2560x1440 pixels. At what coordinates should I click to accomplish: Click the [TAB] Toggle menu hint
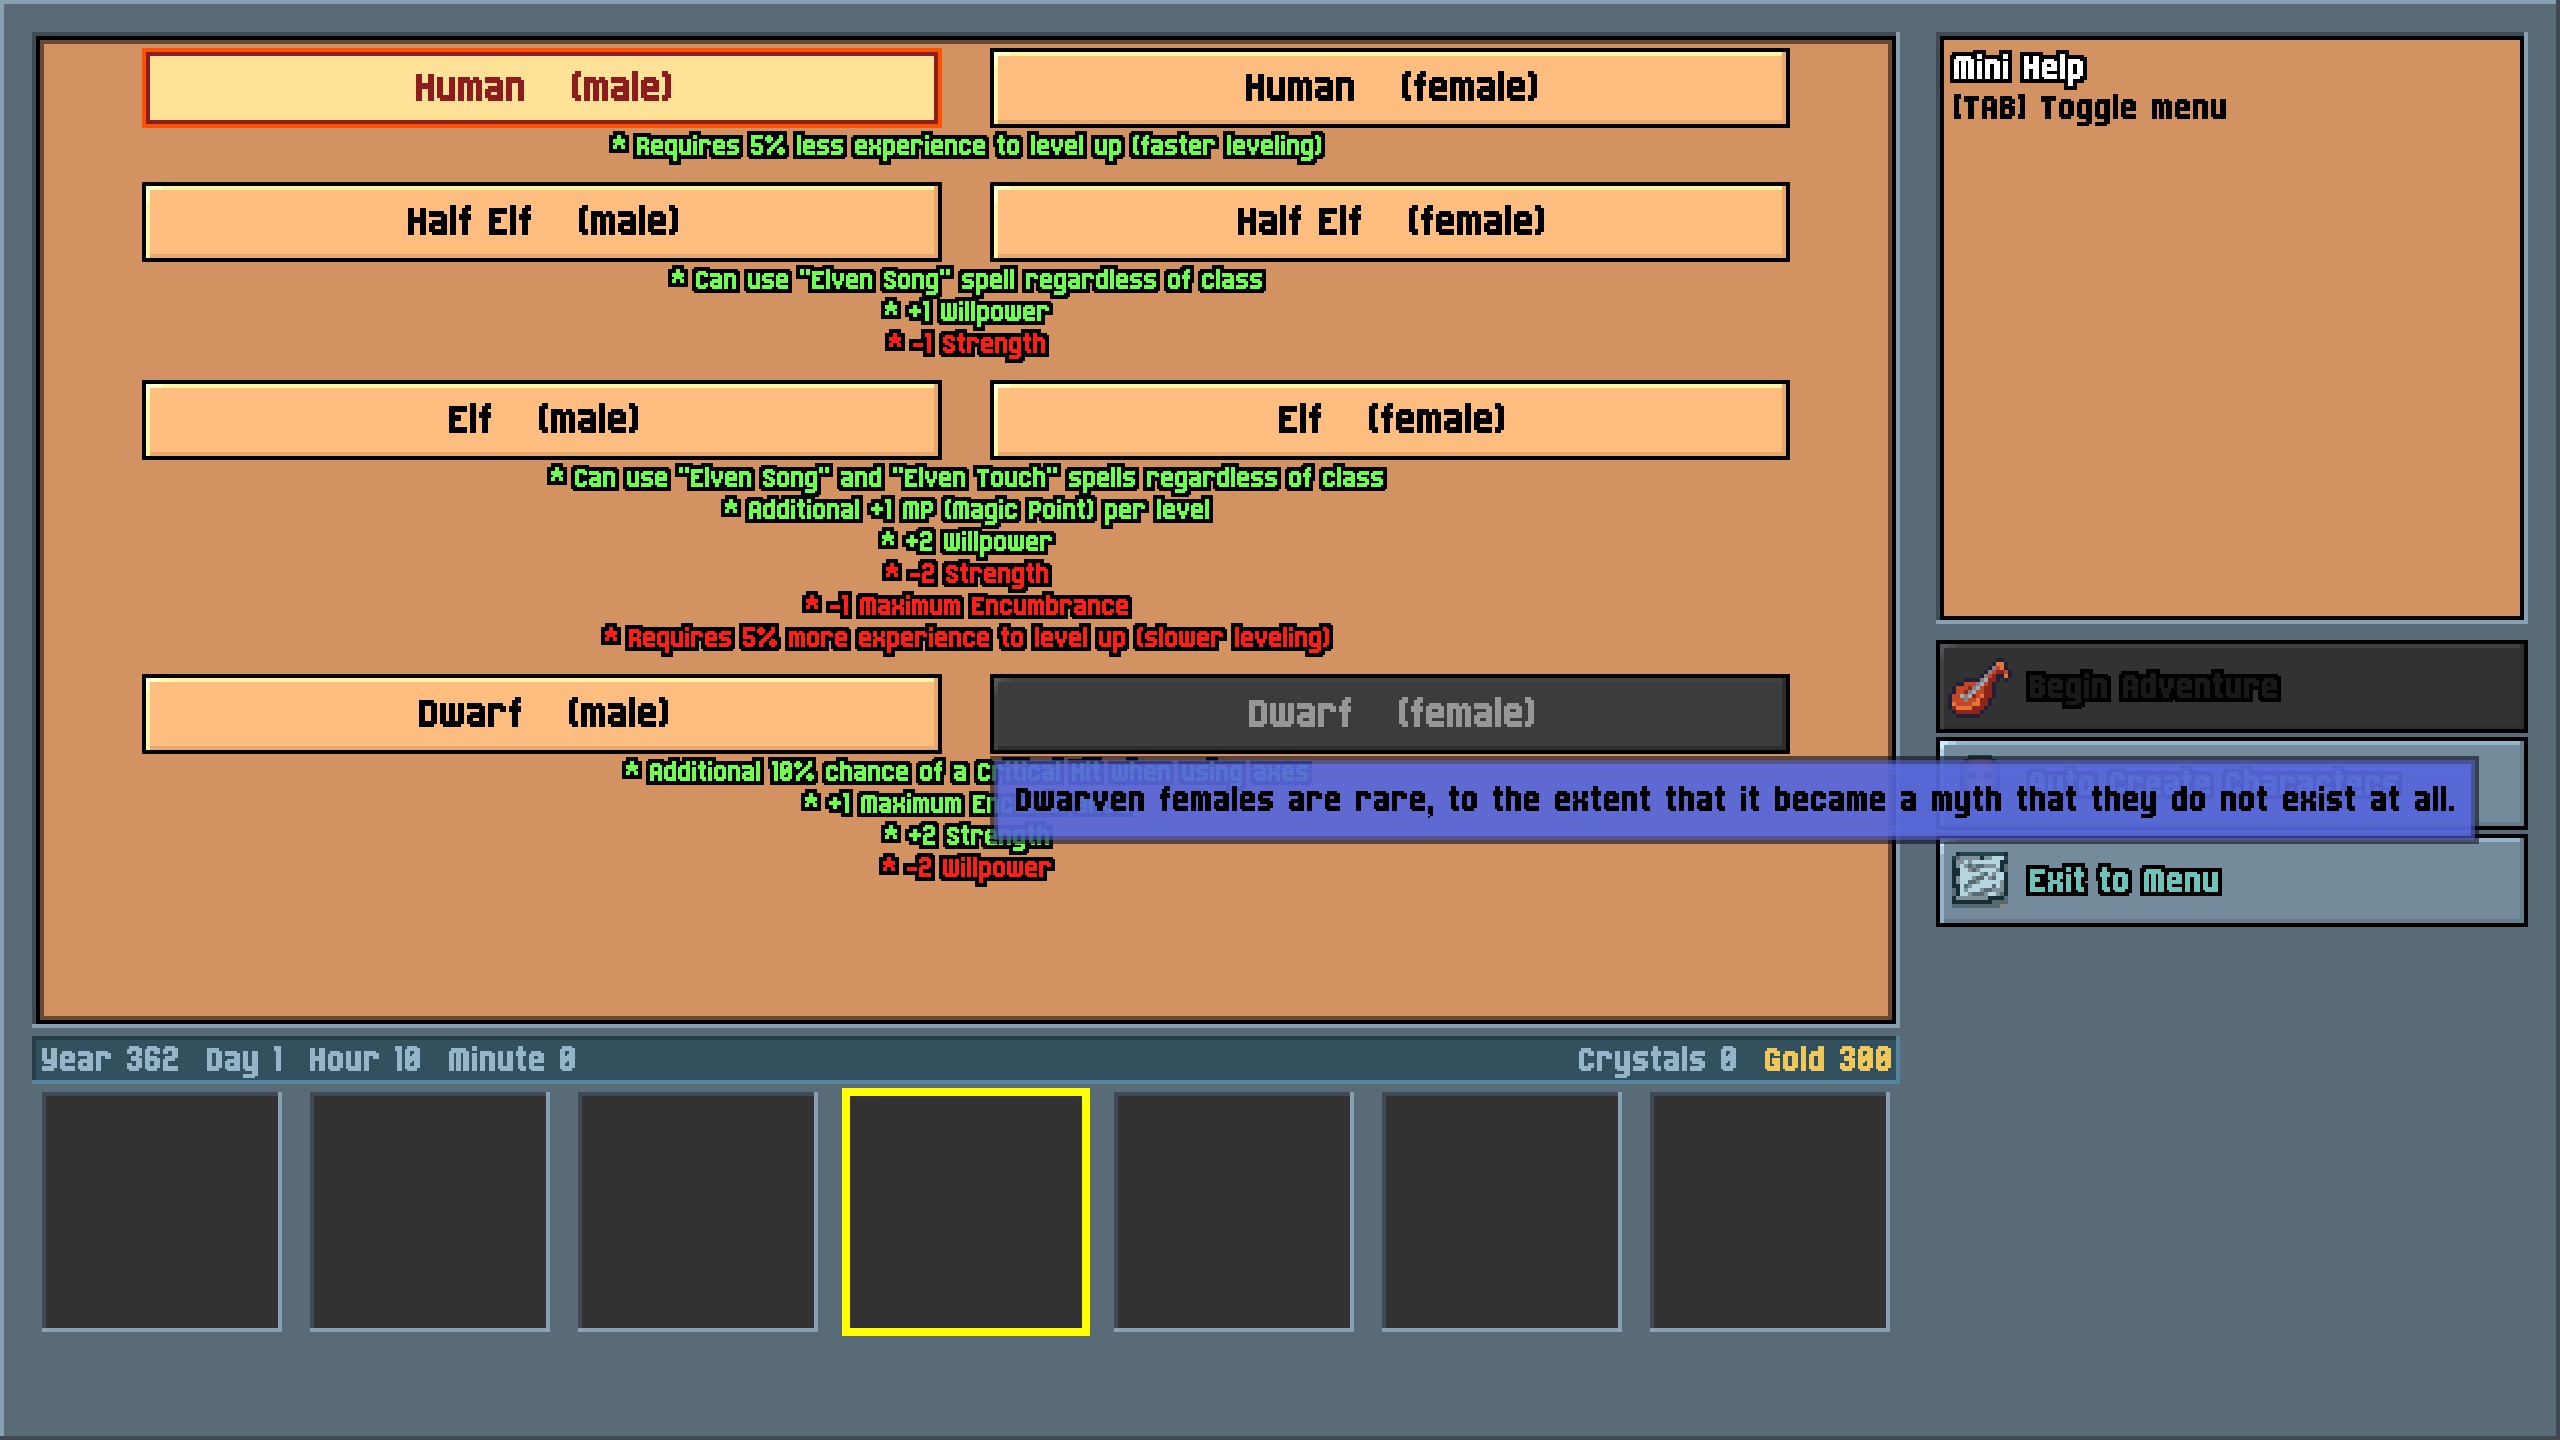(x=2089, y=108)
